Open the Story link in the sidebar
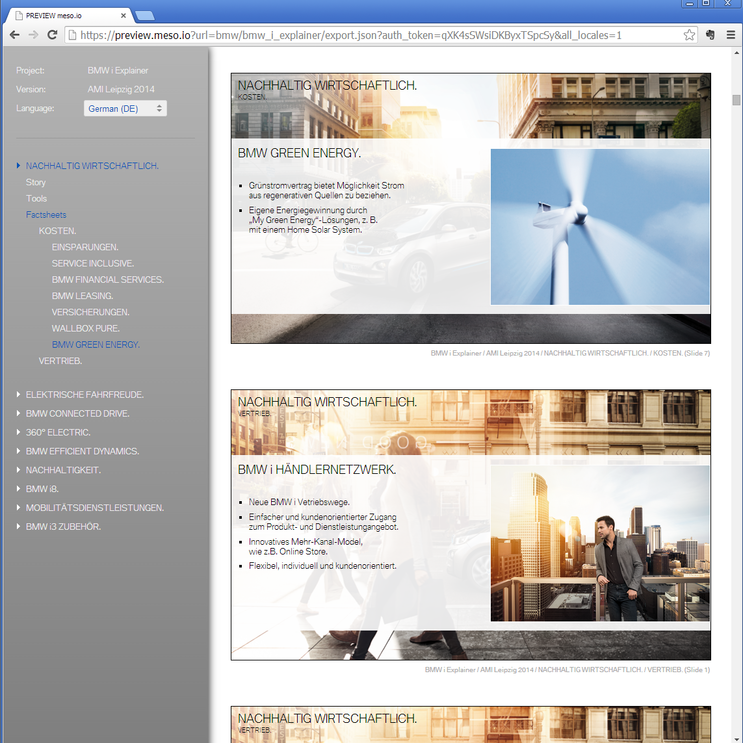This screenshot has height=743, width=743. pos(36,183)
